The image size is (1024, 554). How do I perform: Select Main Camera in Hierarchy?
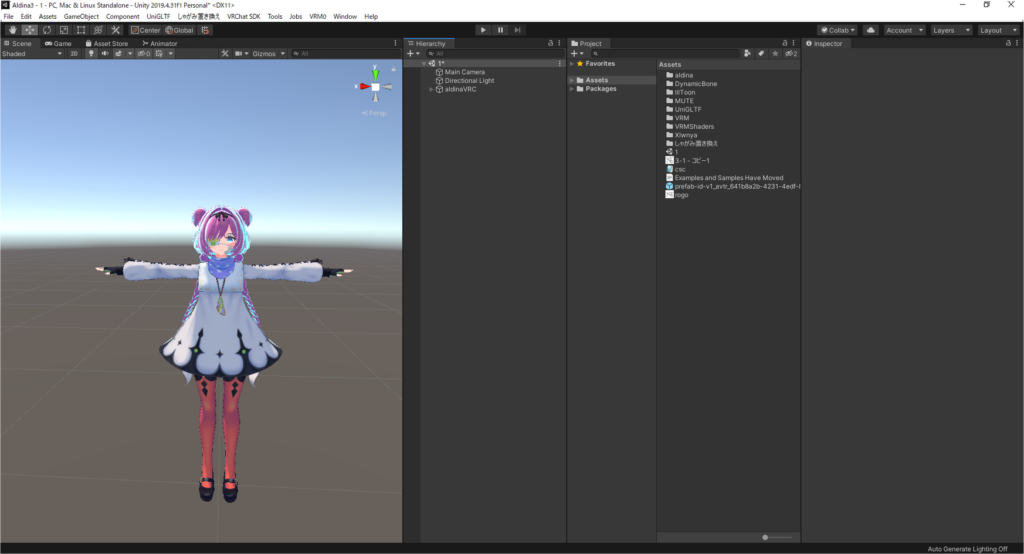coord(465,72)
